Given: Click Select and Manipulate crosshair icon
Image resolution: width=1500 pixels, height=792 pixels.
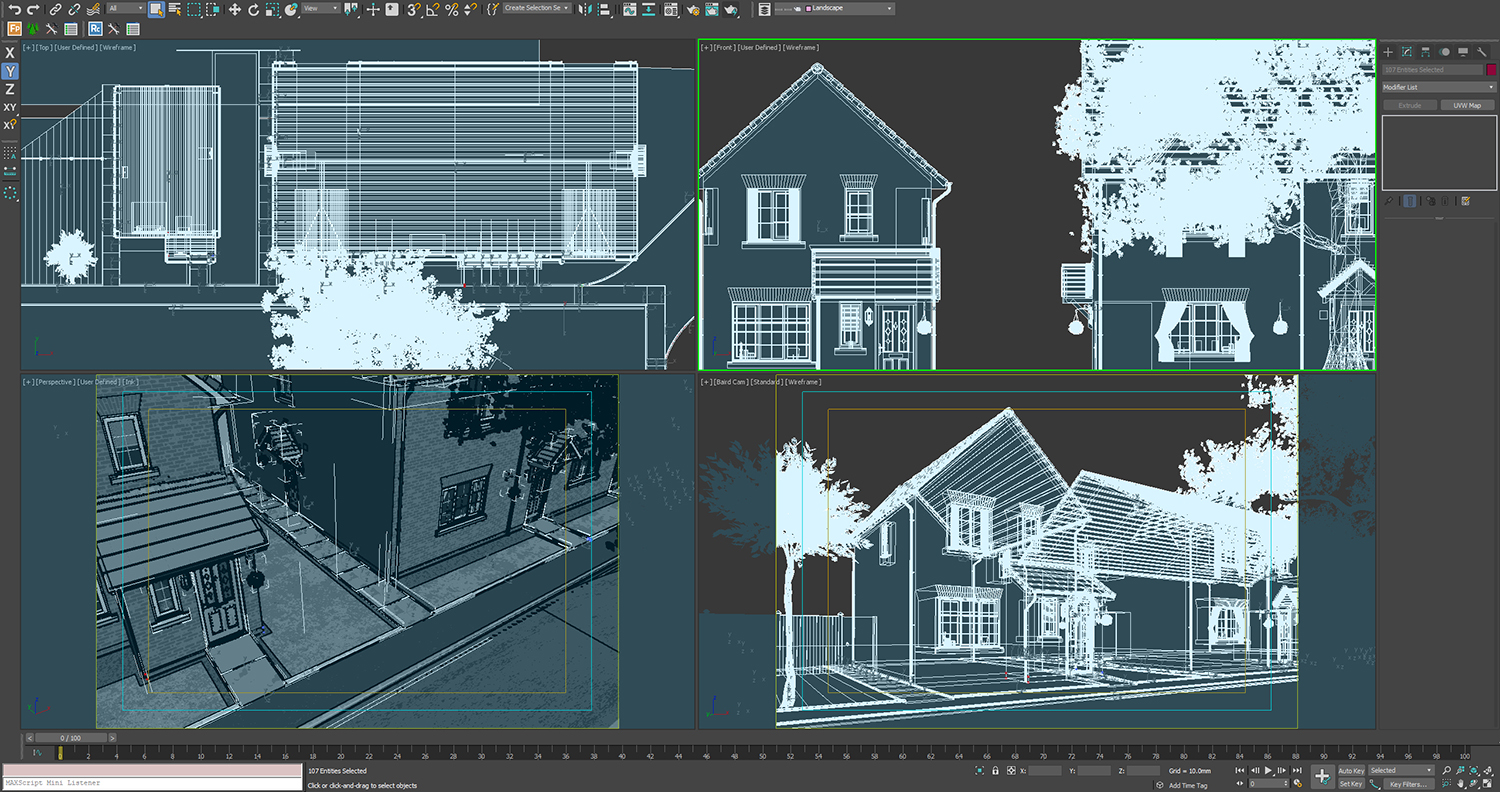Looking at the screenshot, I should (x=373, y=9).
